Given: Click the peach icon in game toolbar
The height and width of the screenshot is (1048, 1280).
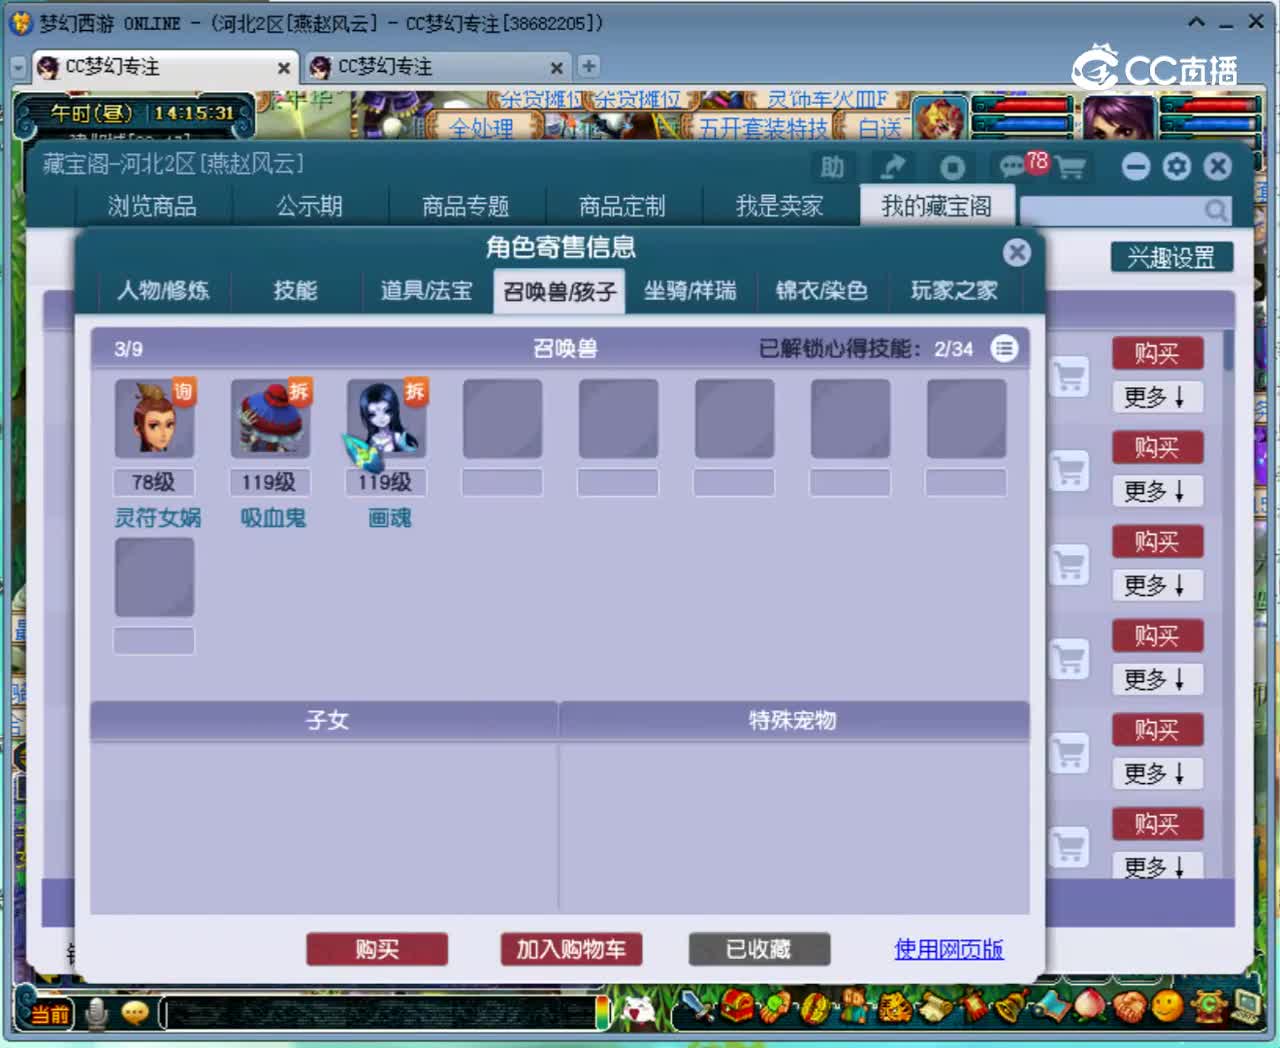Looking at the screenshot, I should pyautogui.click(x=1091, y=1007).
